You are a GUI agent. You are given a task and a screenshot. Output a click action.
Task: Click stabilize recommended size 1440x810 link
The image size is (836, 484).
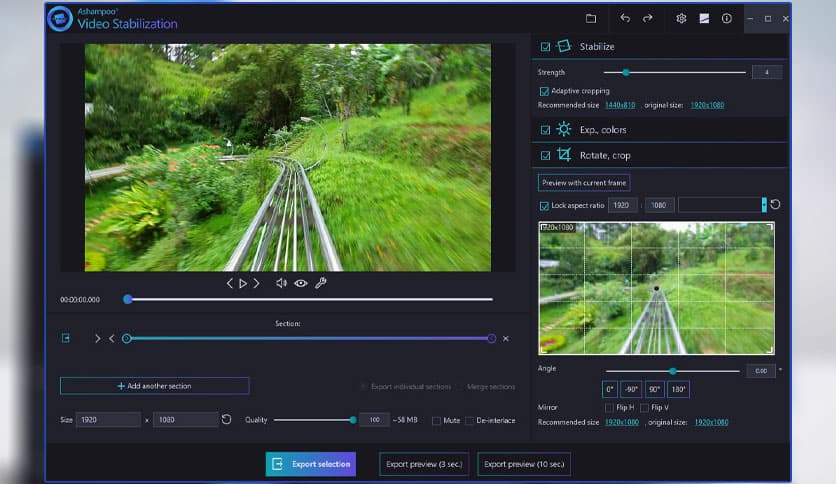pyautogui.click(x=620, y=106)
